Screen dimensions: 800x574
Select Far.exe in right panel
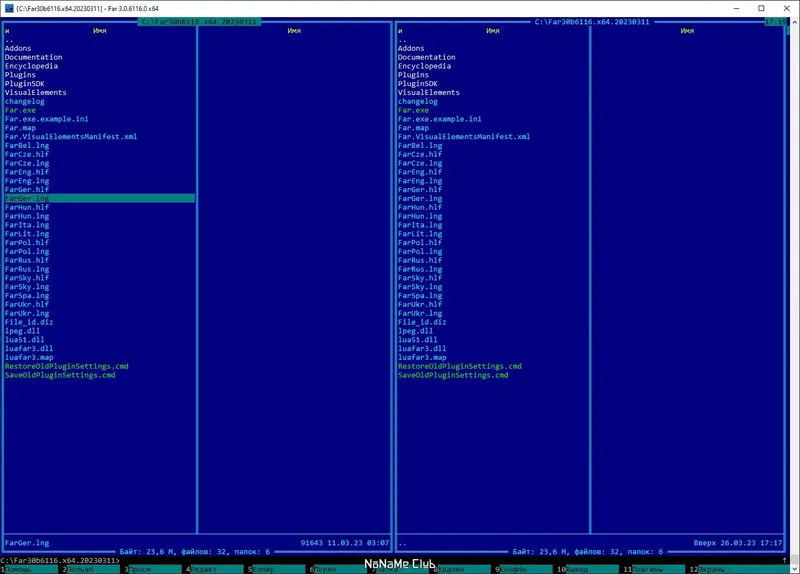pos(413,110)
